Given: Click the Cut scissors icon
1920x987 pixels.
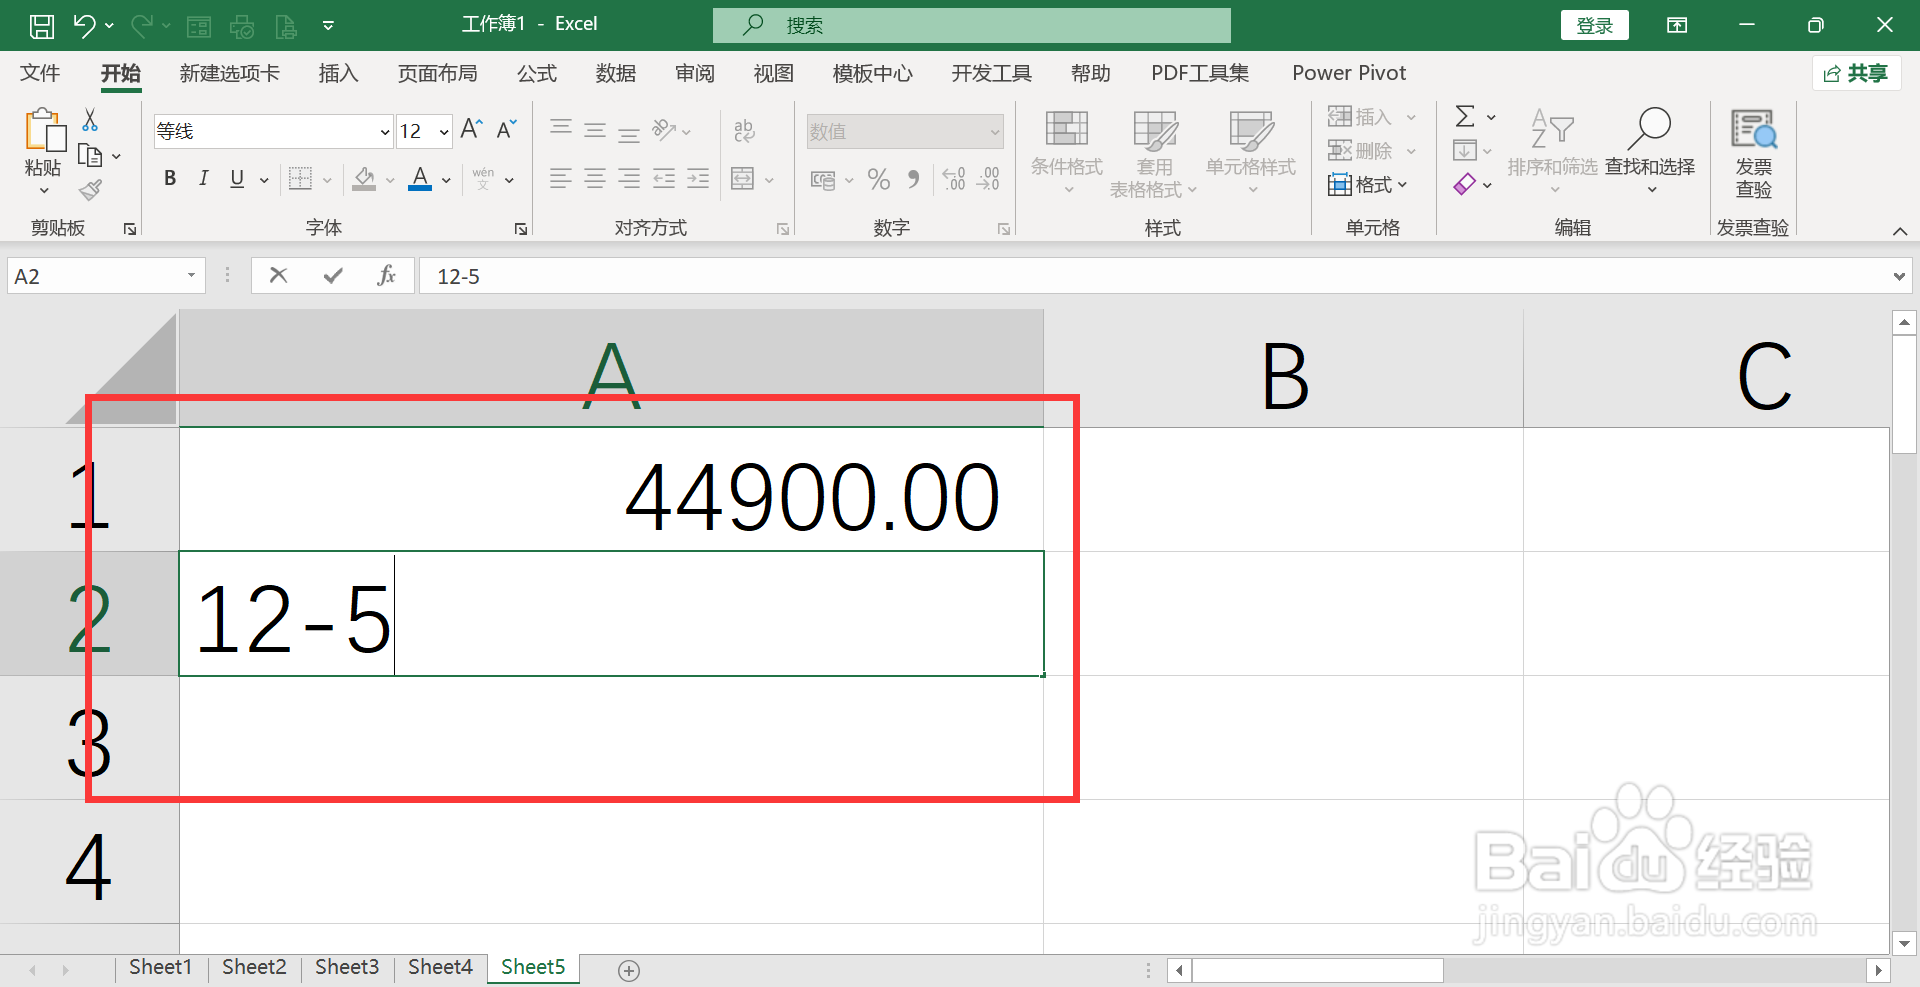Looking at the screenshot, I should 90,120.
